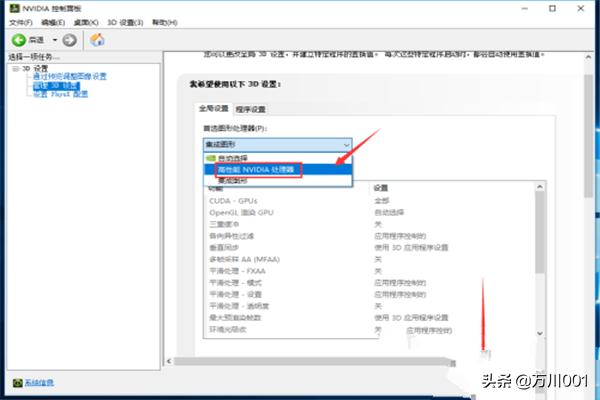Close the NVIDIA control panel window
Screen dimensions: 600x400
pos(580,8)
